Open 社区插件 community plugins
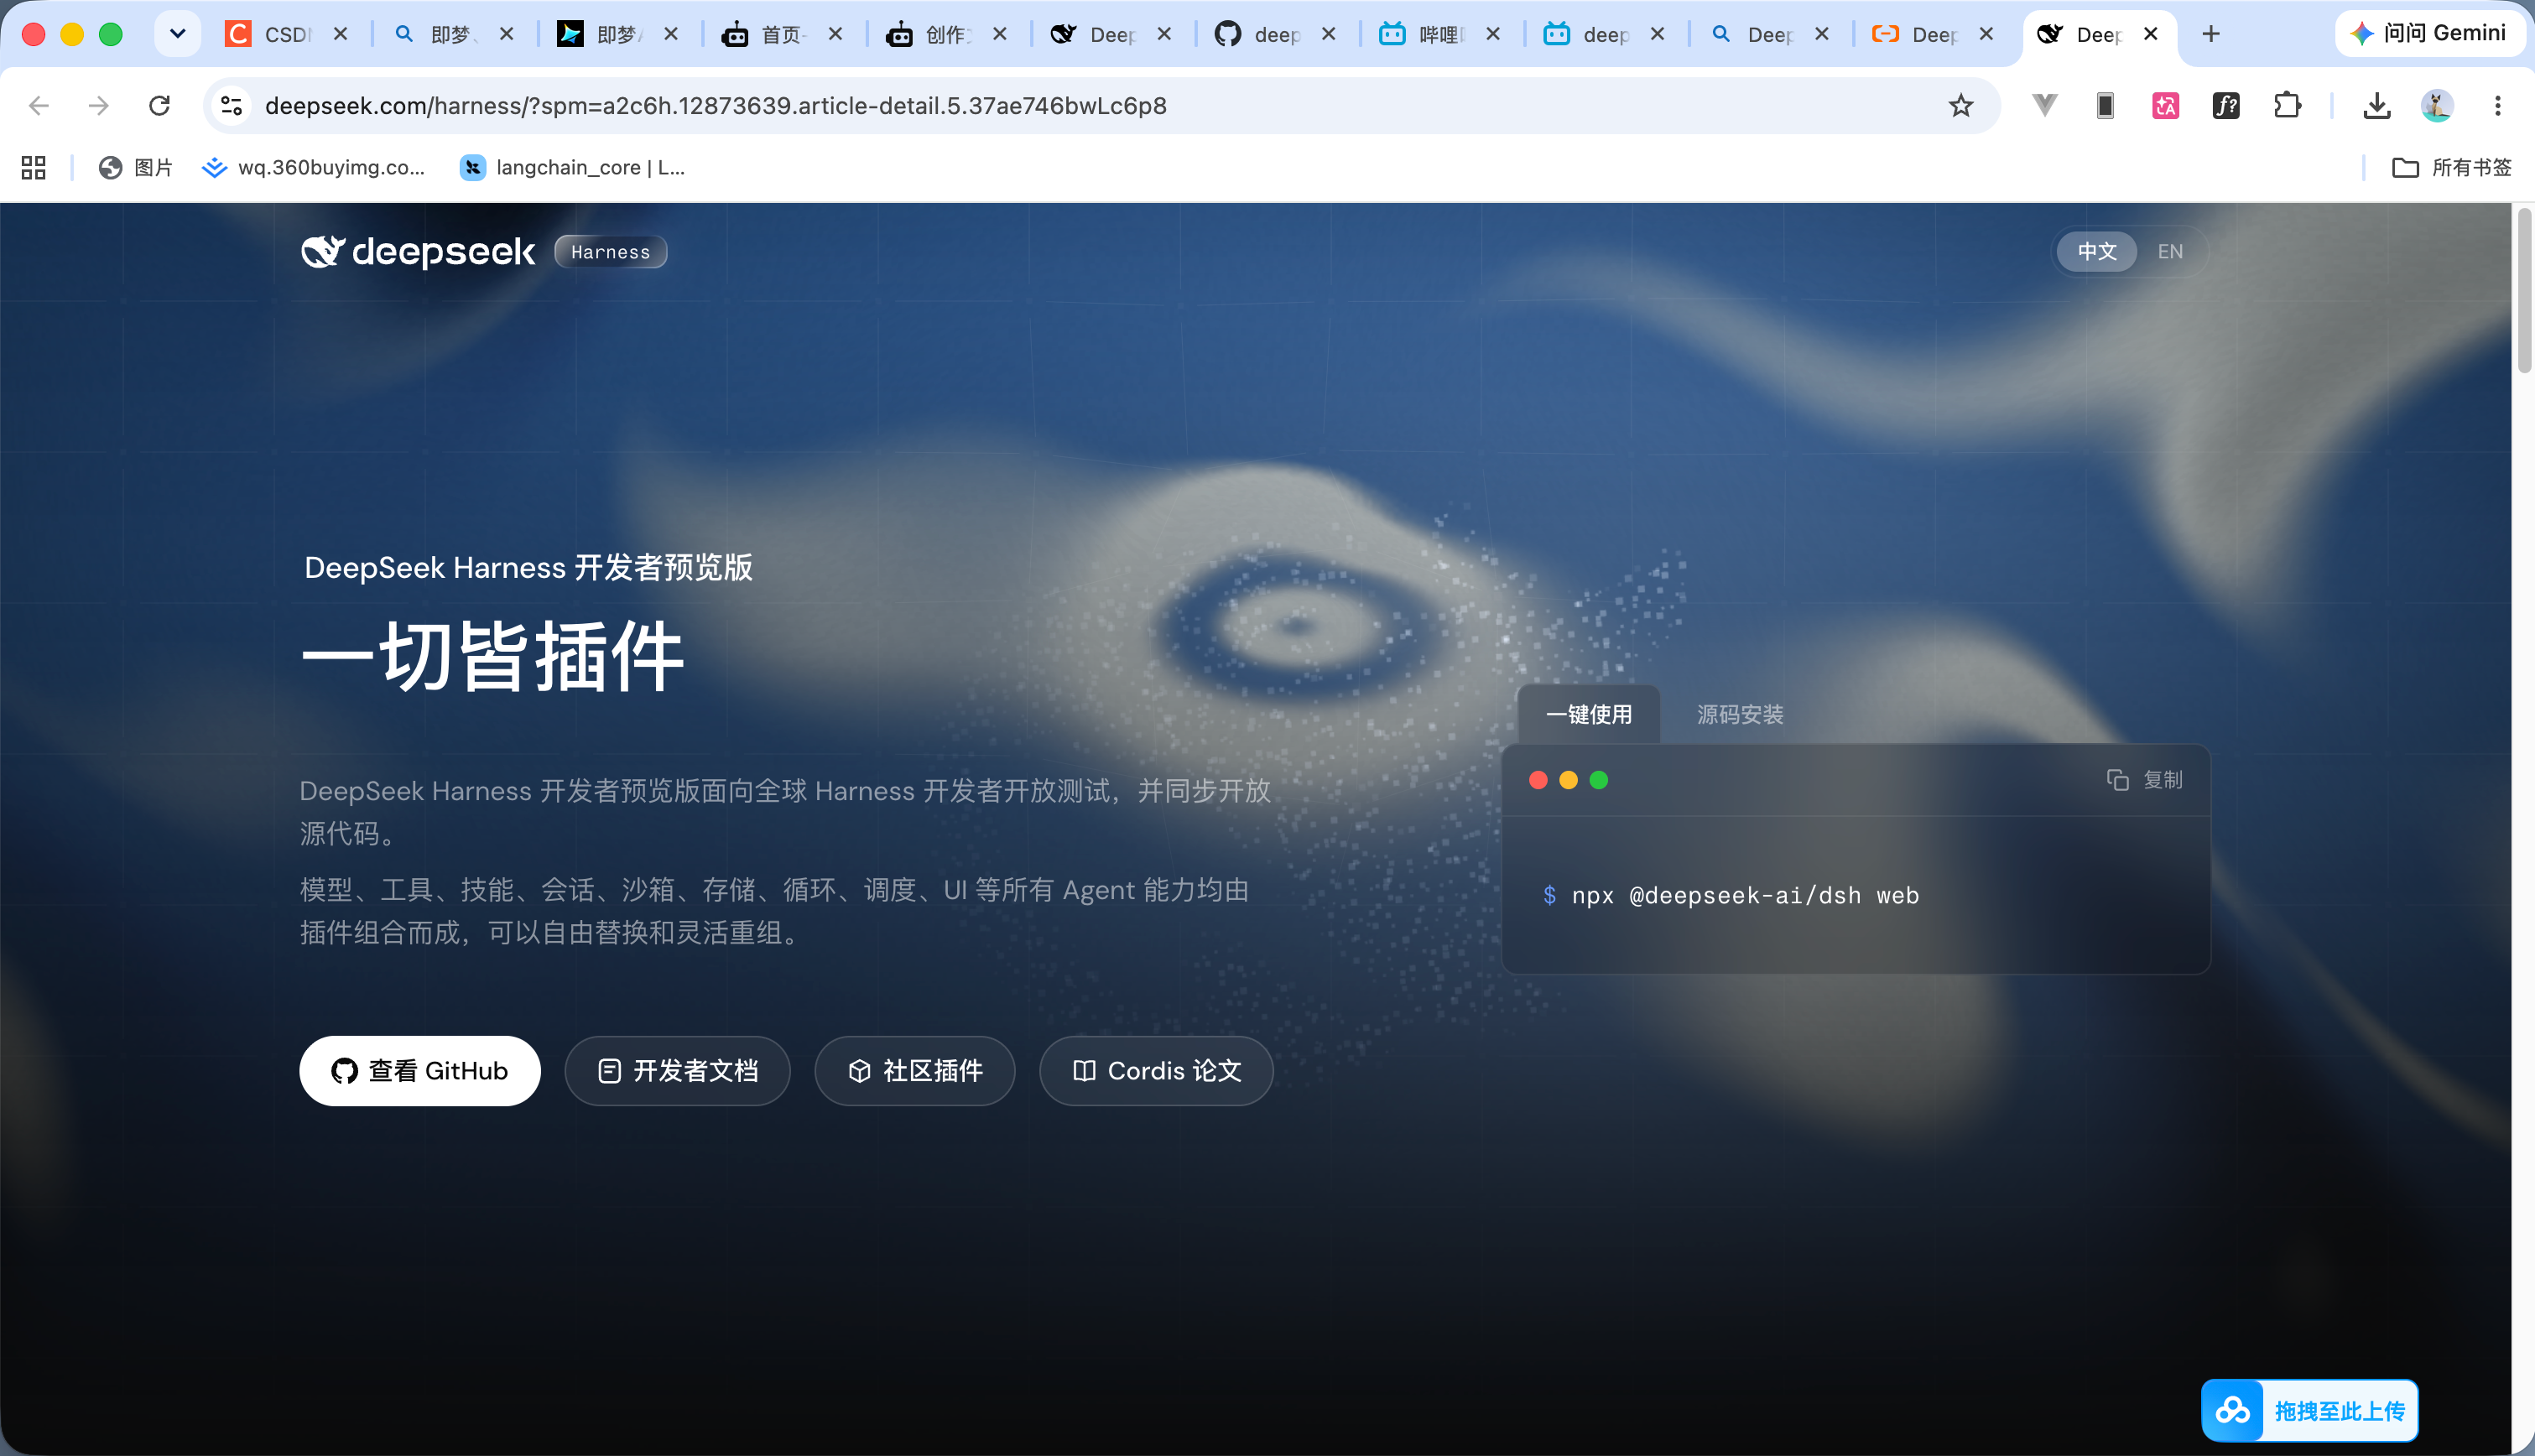The height and width of the screenshot is (1456, 2535). pyautogui.click(x=914, y=1070)
